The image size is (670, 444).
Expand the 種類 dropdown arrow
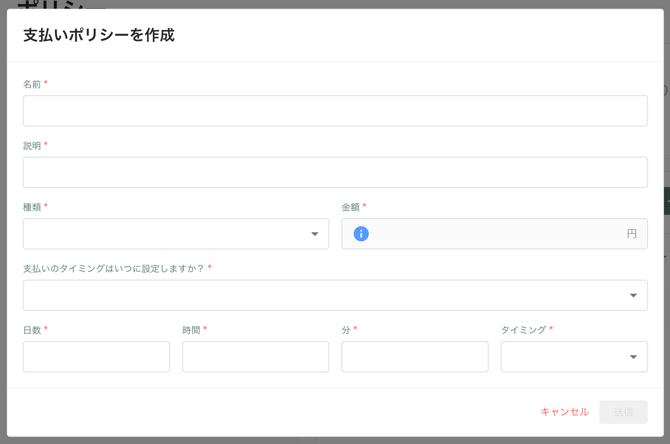(x=314, y=234)
